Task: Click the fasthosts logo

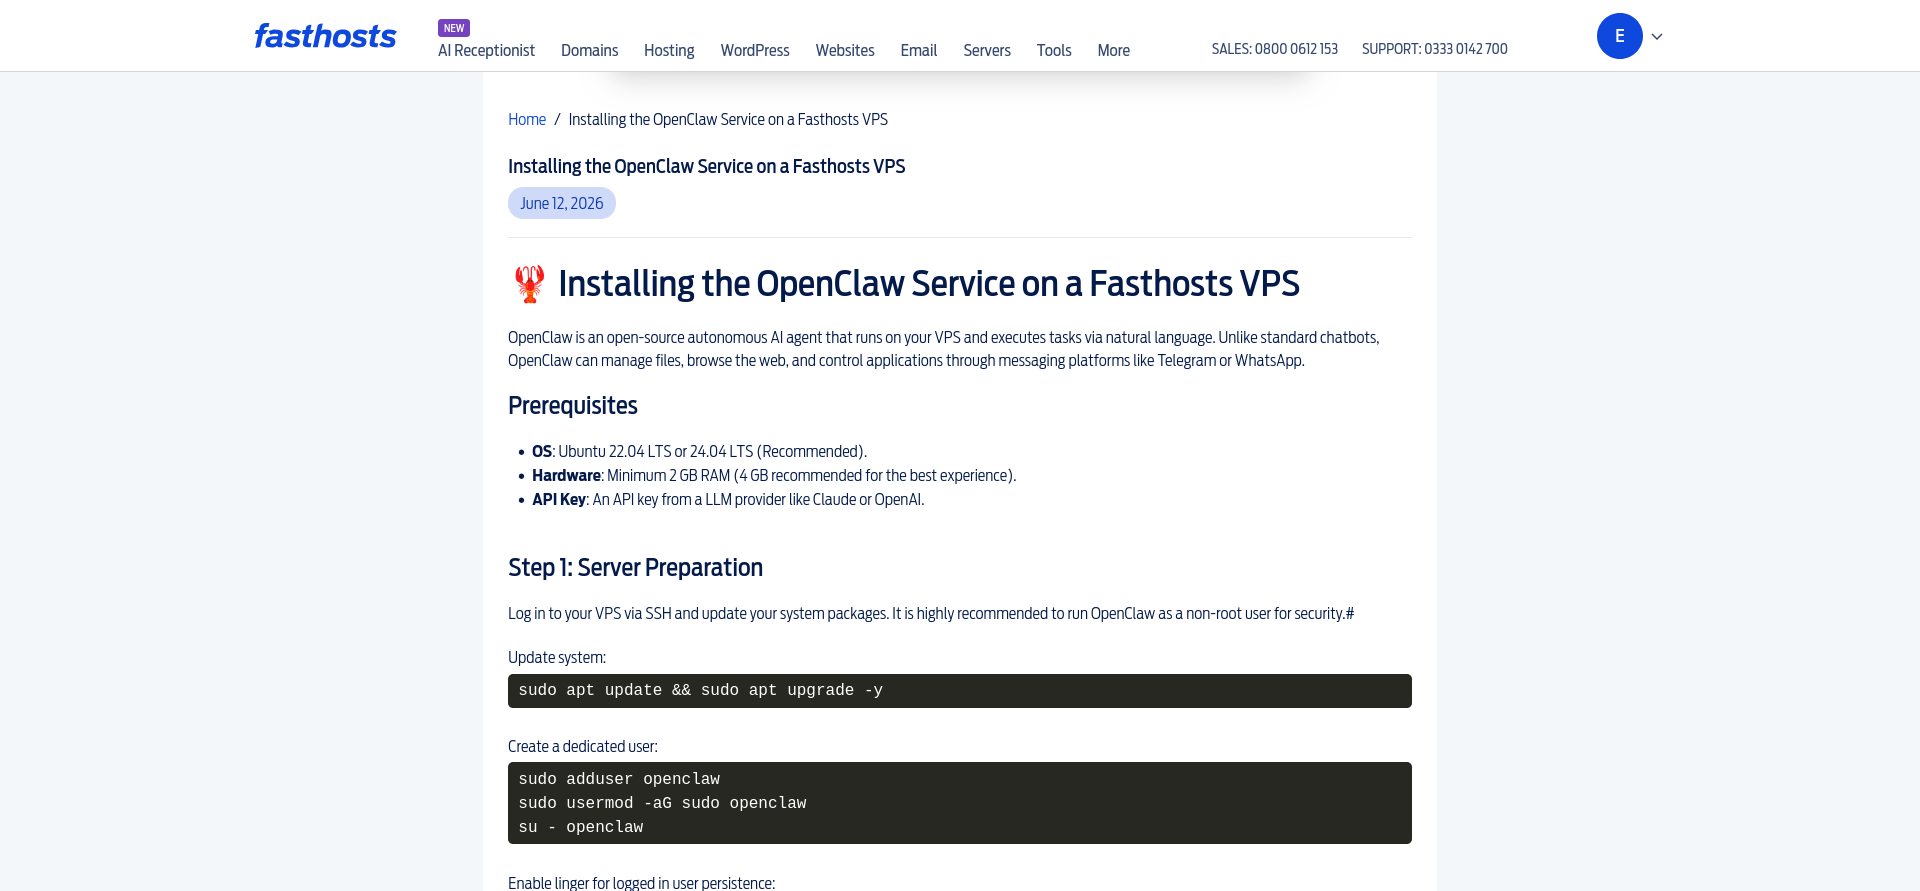Action: tap(325, 36)
